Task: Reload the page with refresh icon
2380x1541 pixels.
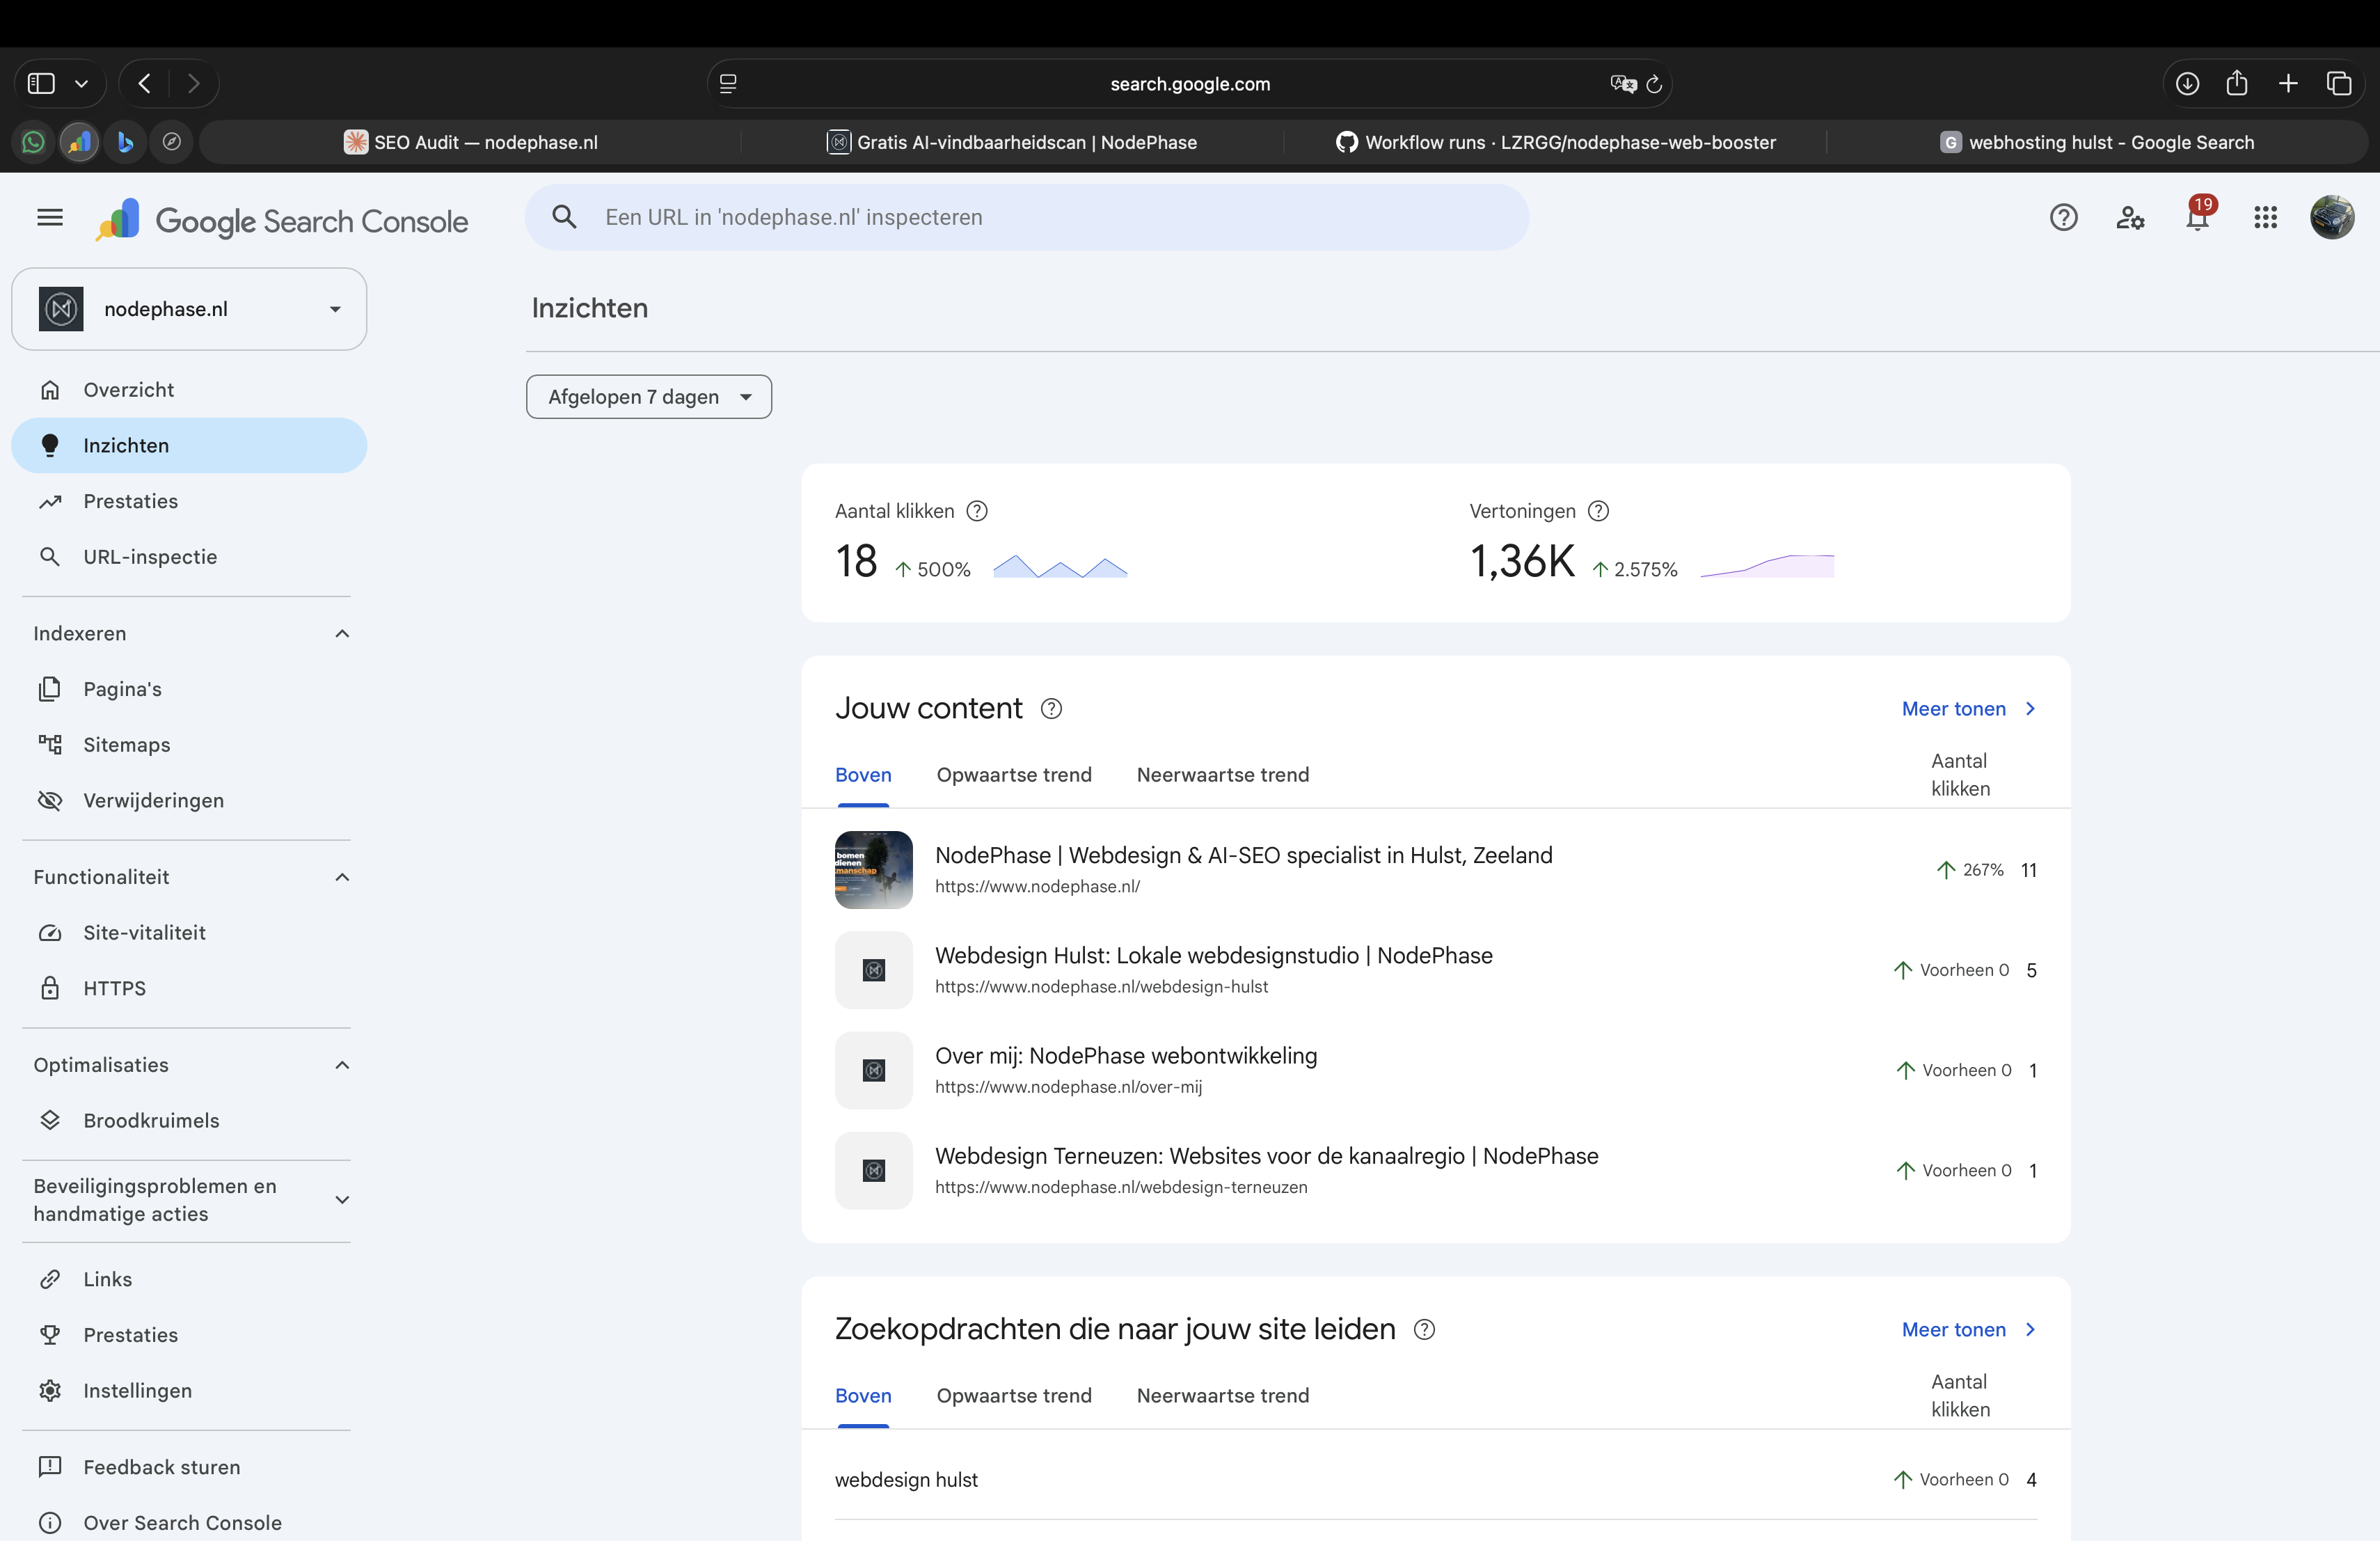Action: pos(1654,84)
